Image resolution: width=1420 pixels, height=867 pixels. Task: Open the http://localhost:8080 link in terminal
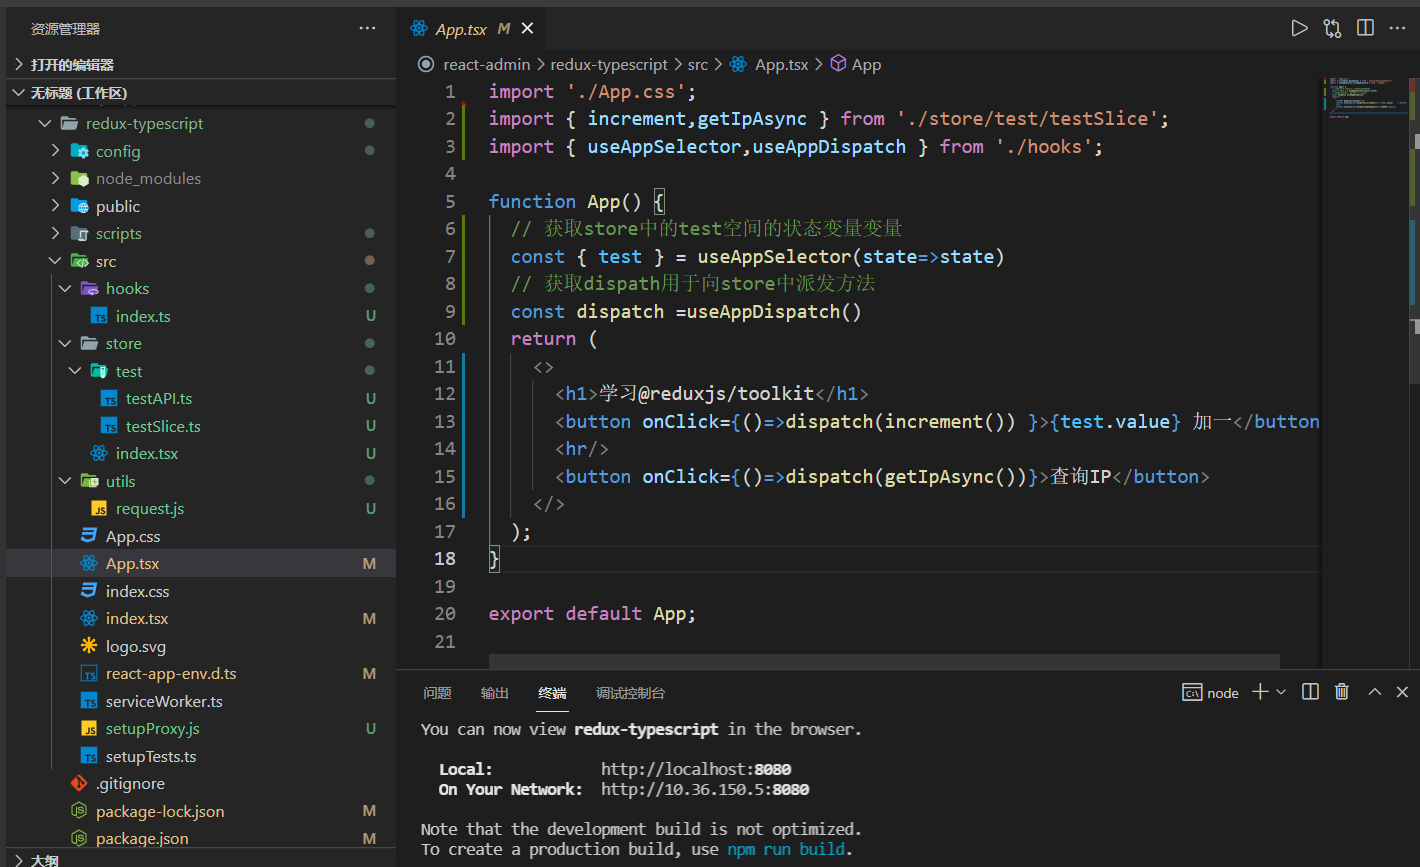click(696, 769)
